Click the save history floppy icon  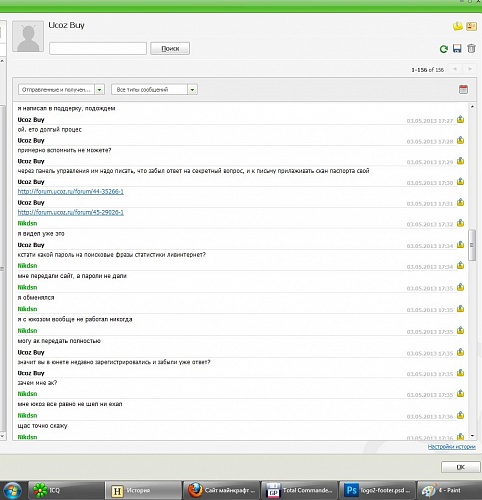coord(457,49)
